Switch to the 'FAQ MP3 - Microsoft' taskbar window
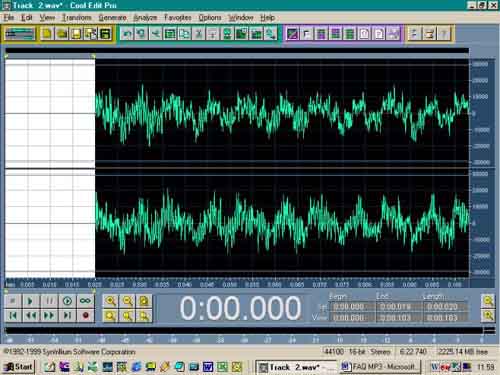 [x=380, y=367]
